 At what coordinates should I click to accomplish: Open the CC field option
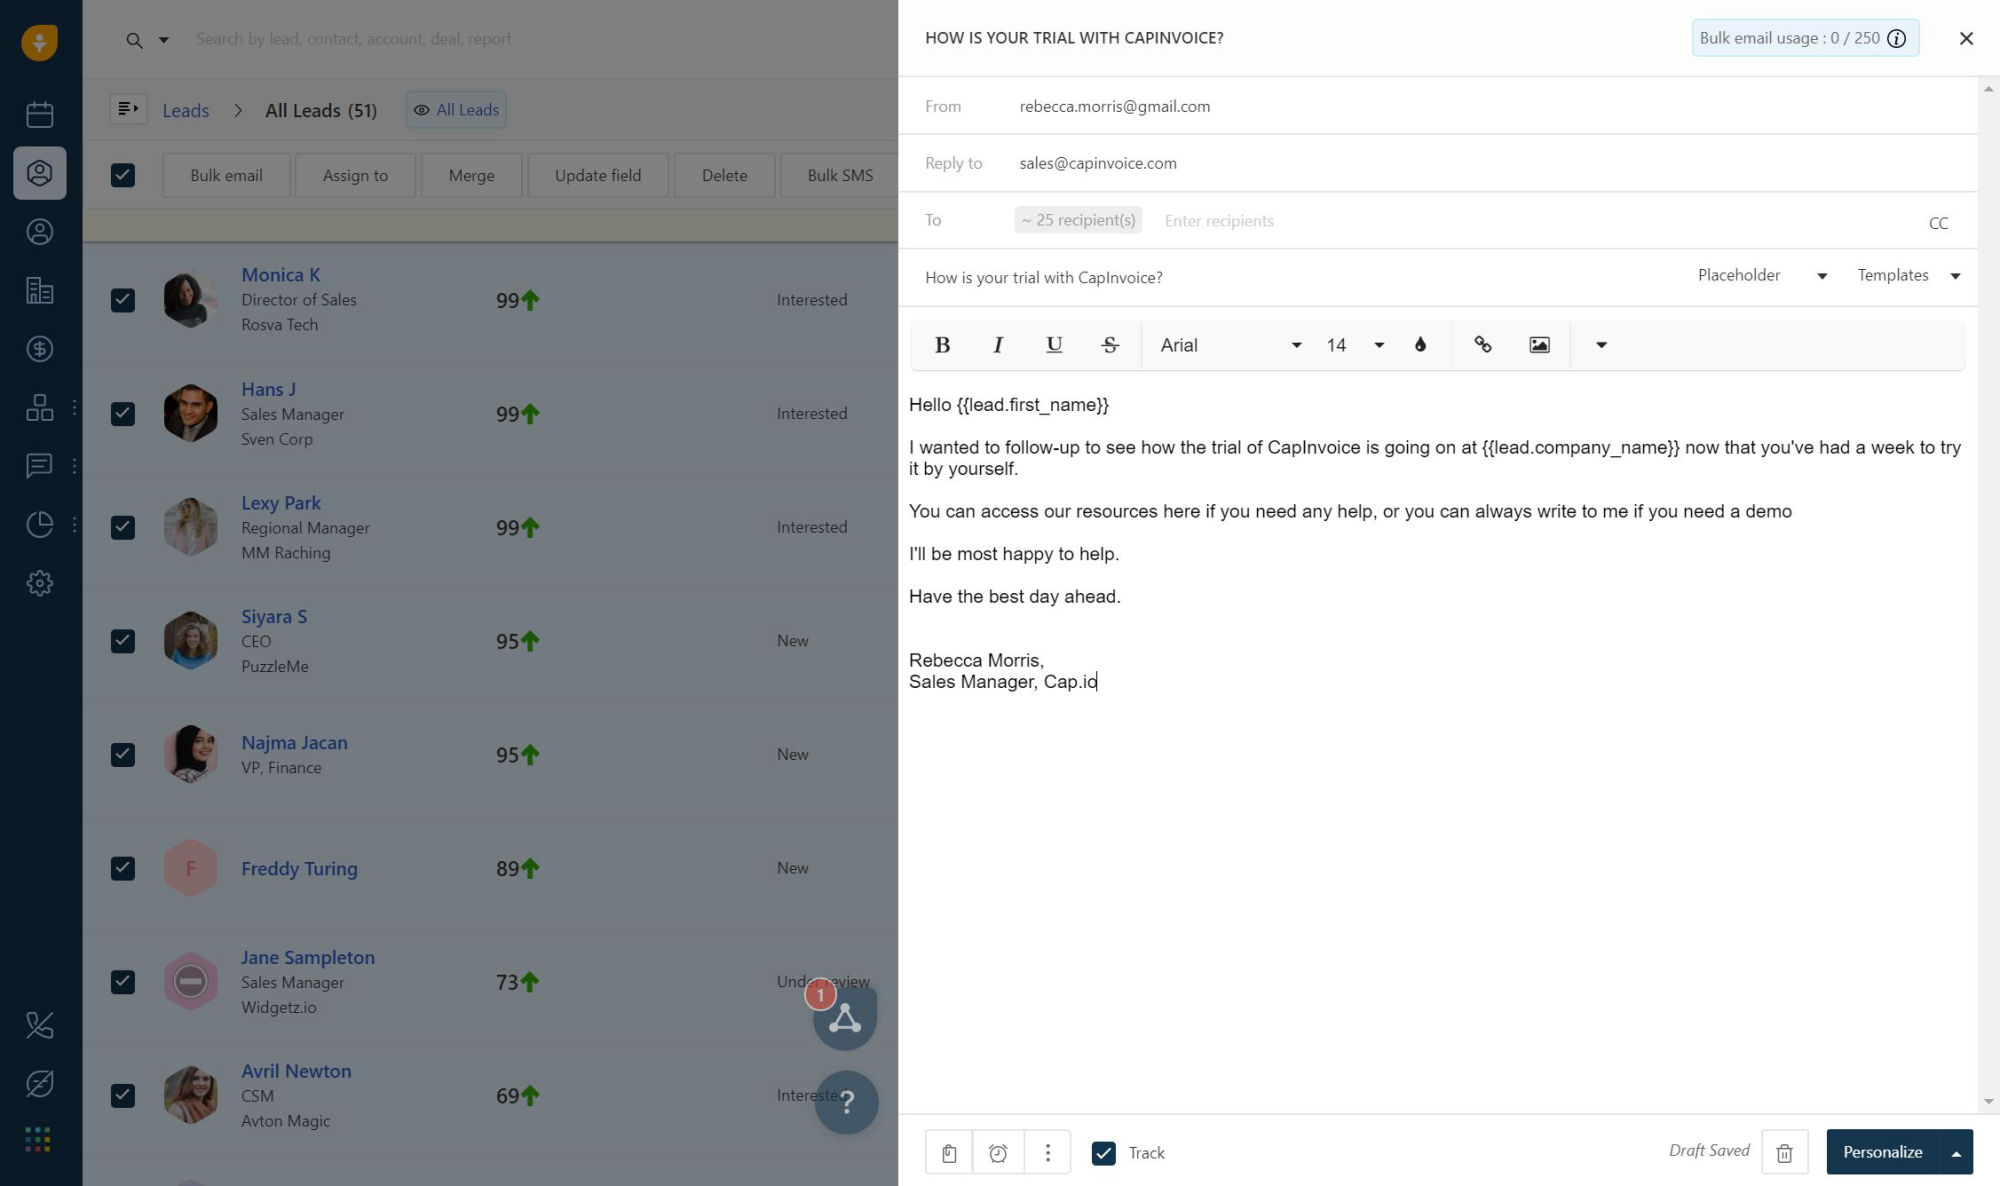pyautogui.click(x=1938, y=223)
